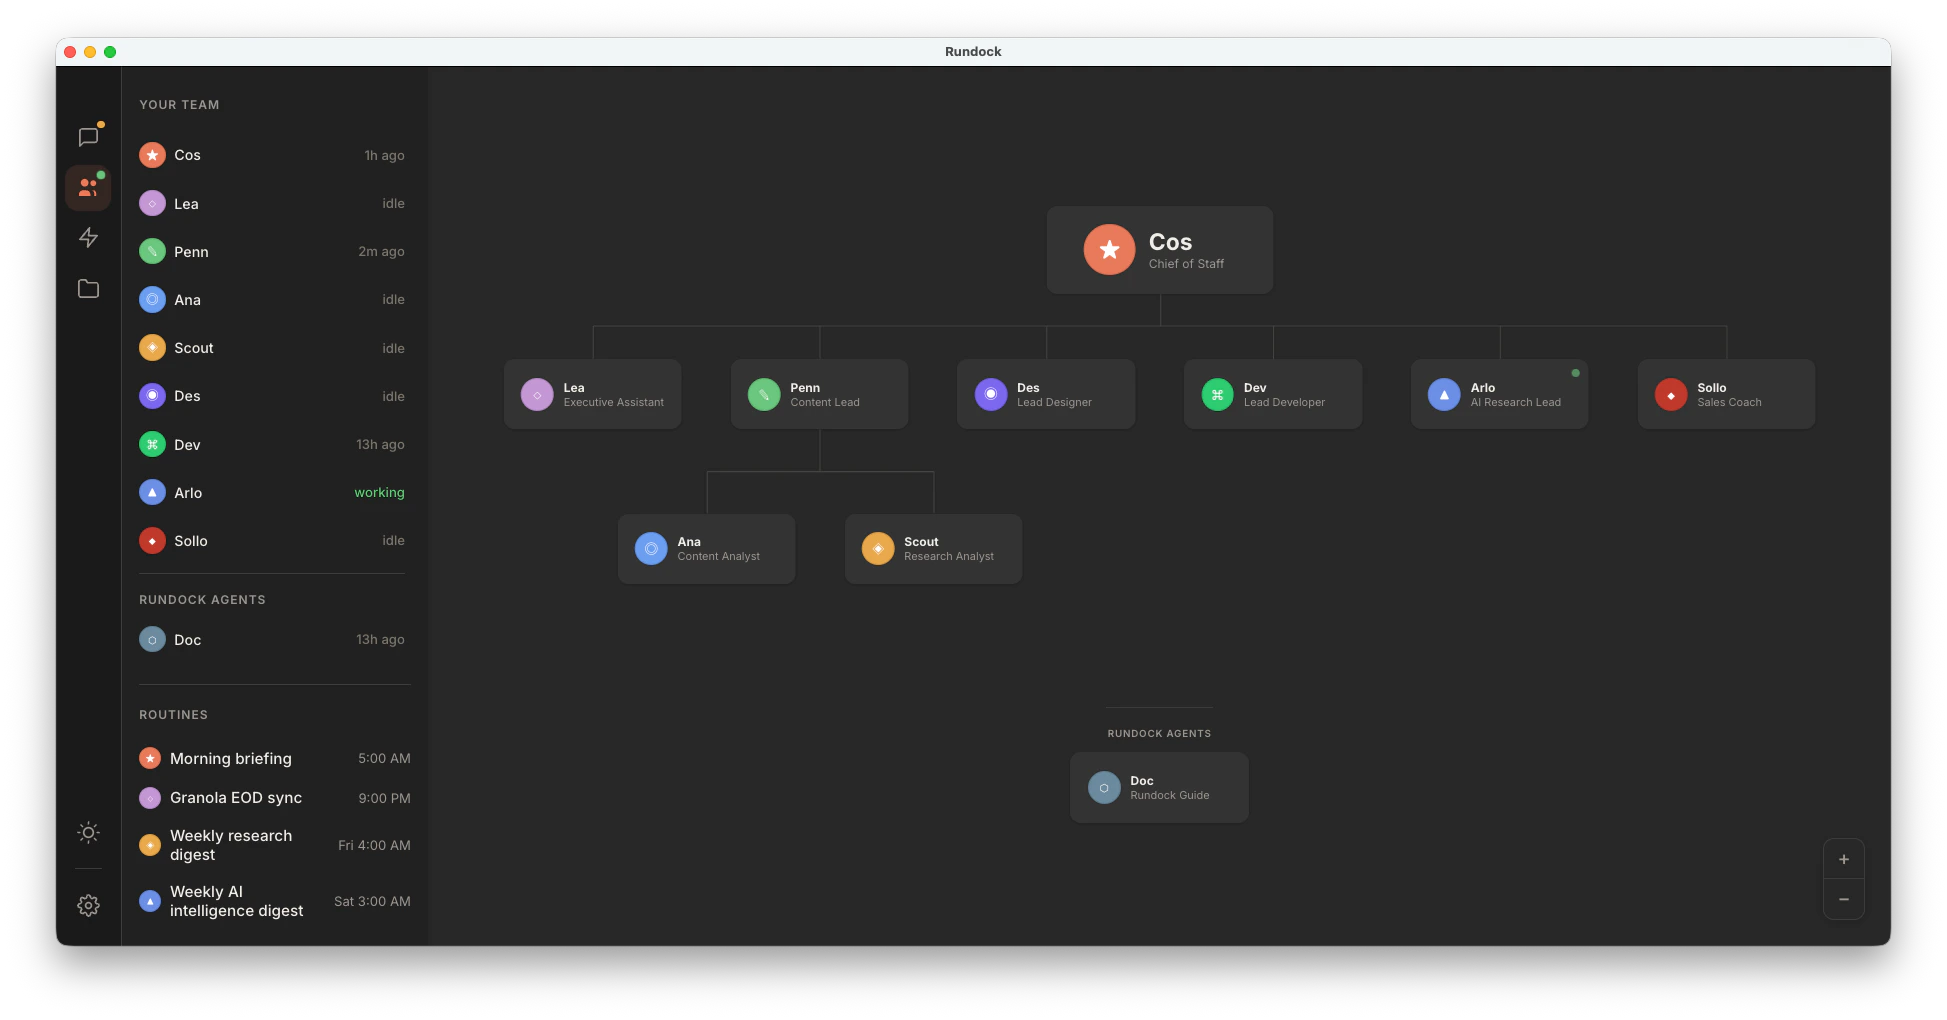Click the ROUTINES section heading
Image resolution: width=1947 pixels, height=1020 pixels.
point(173,714)
